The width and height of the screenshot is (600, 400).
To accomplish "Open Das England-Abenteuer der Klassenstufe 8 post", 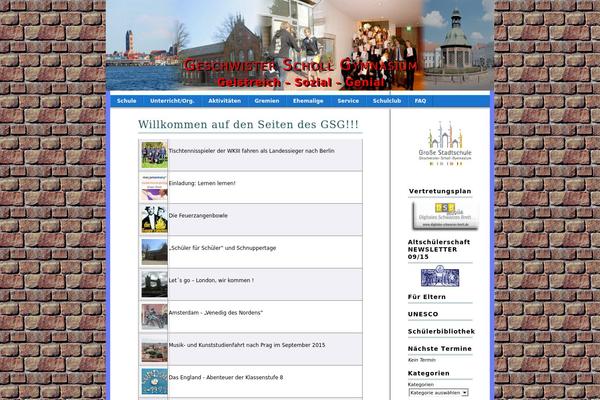I will coord(226,377).
